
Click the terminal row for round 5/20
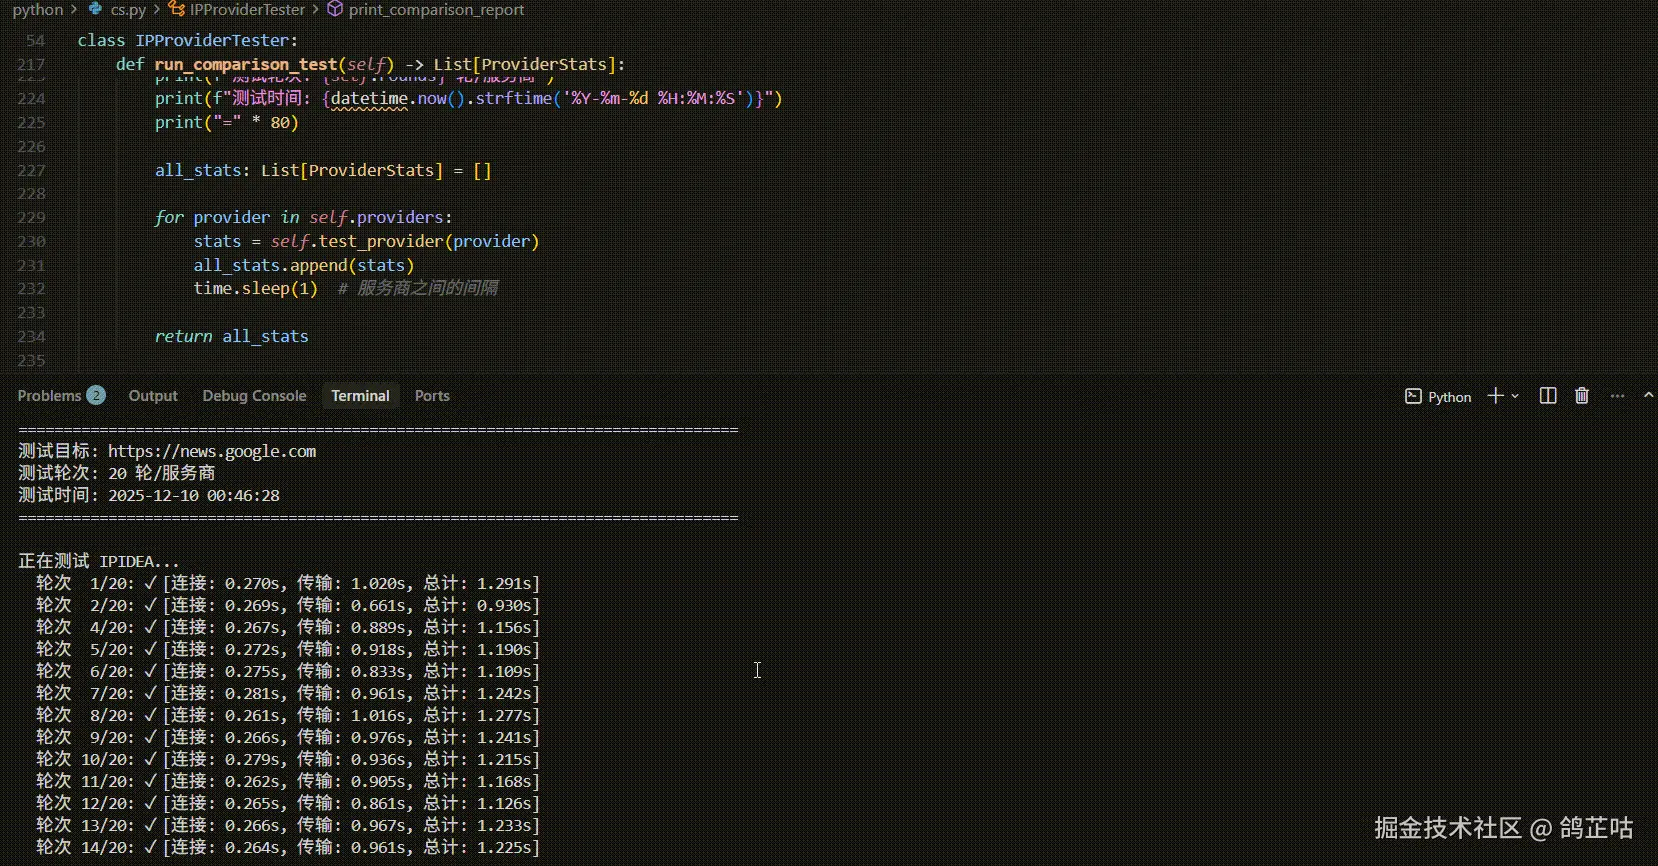pos(288,649)
